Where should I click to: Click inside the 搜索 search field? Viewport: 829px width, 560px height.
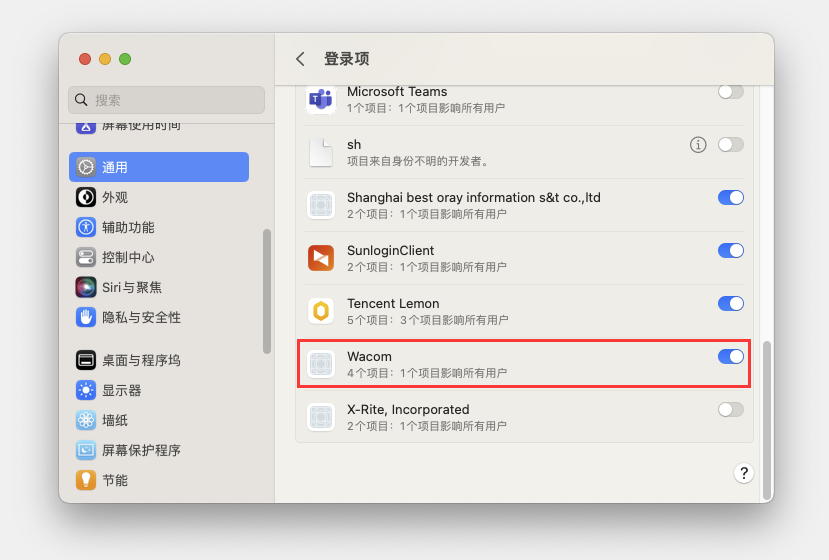coord(167,100)
